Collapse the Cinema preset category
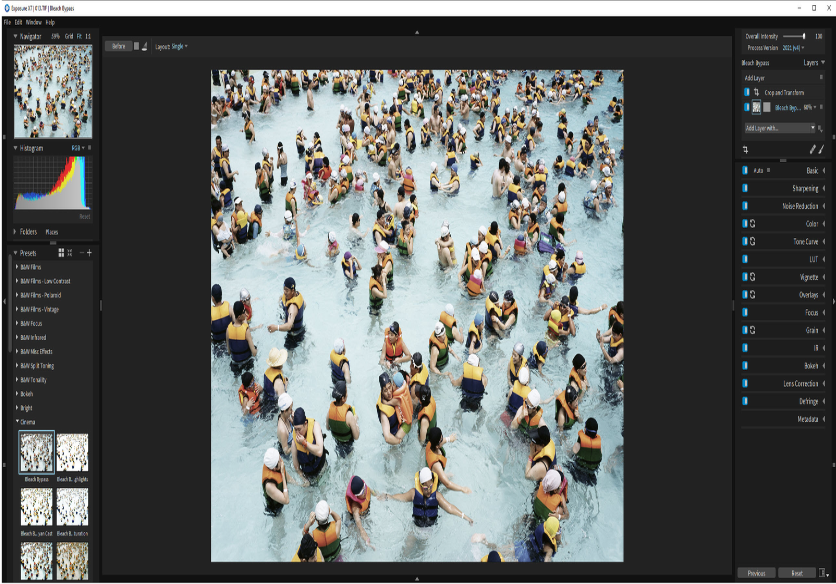This screenshot has height=584, width=836. coord(17,422)
